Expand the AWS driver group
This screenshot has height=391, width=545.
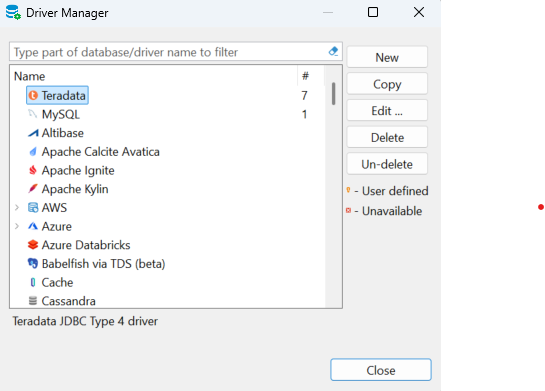coord(17,207)
